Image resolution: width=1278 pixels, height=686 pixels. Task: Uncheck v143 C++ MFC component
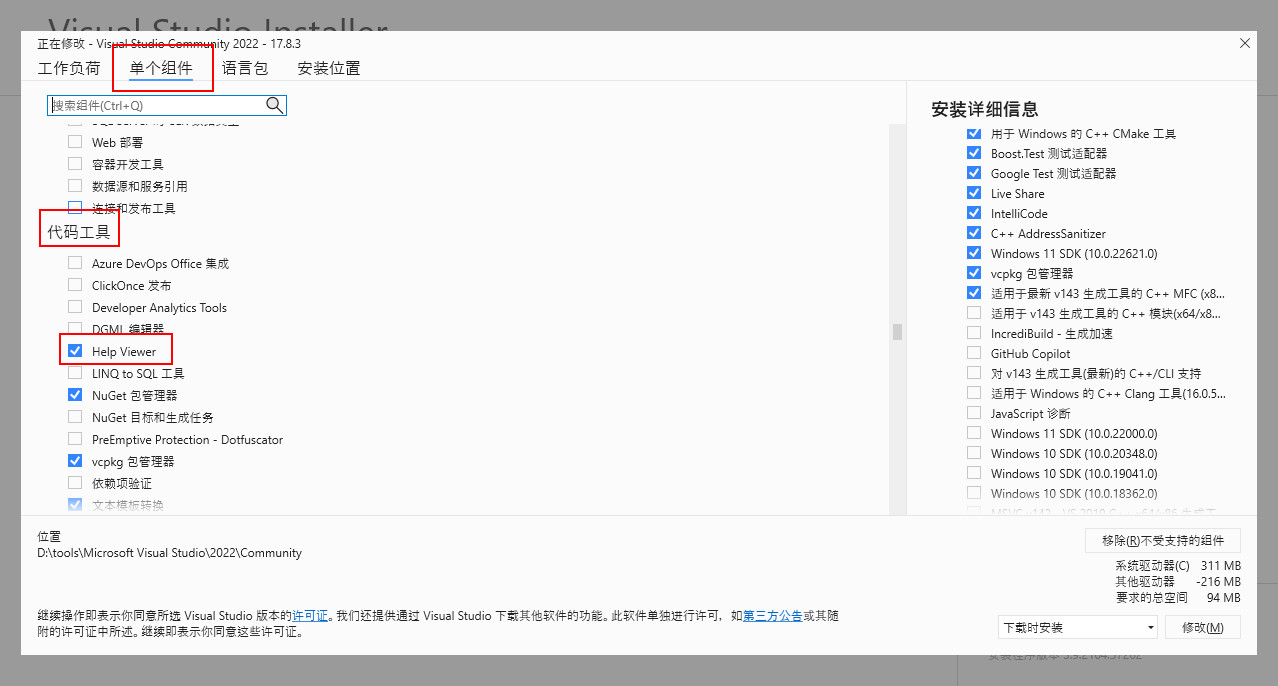(x=974, y=293)
